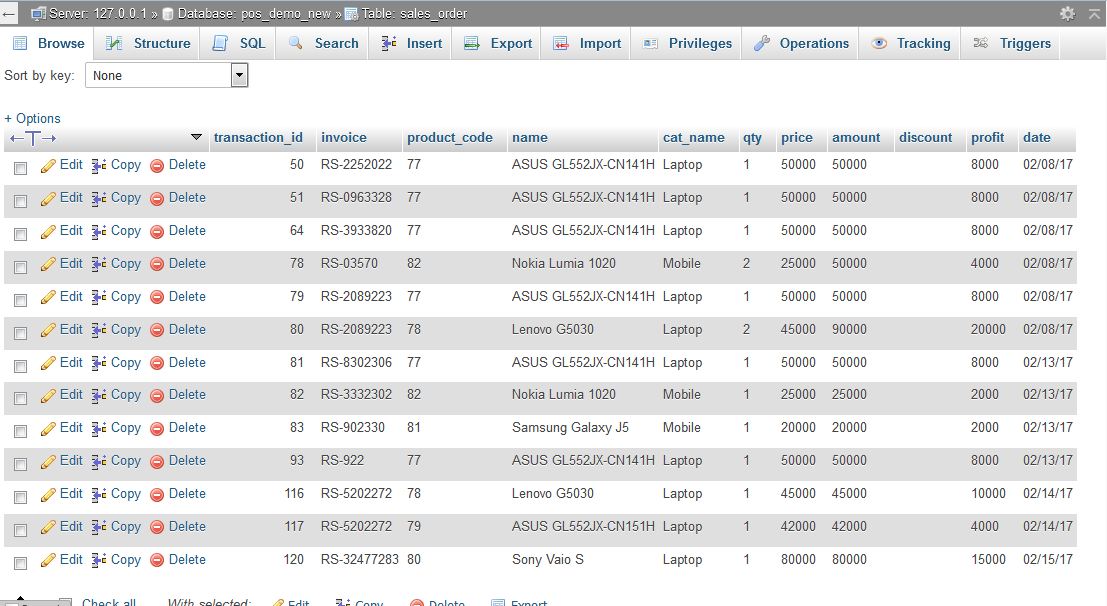Click the Browse tab table icon
The image size is (1107, 606).
tap(20, 44)
